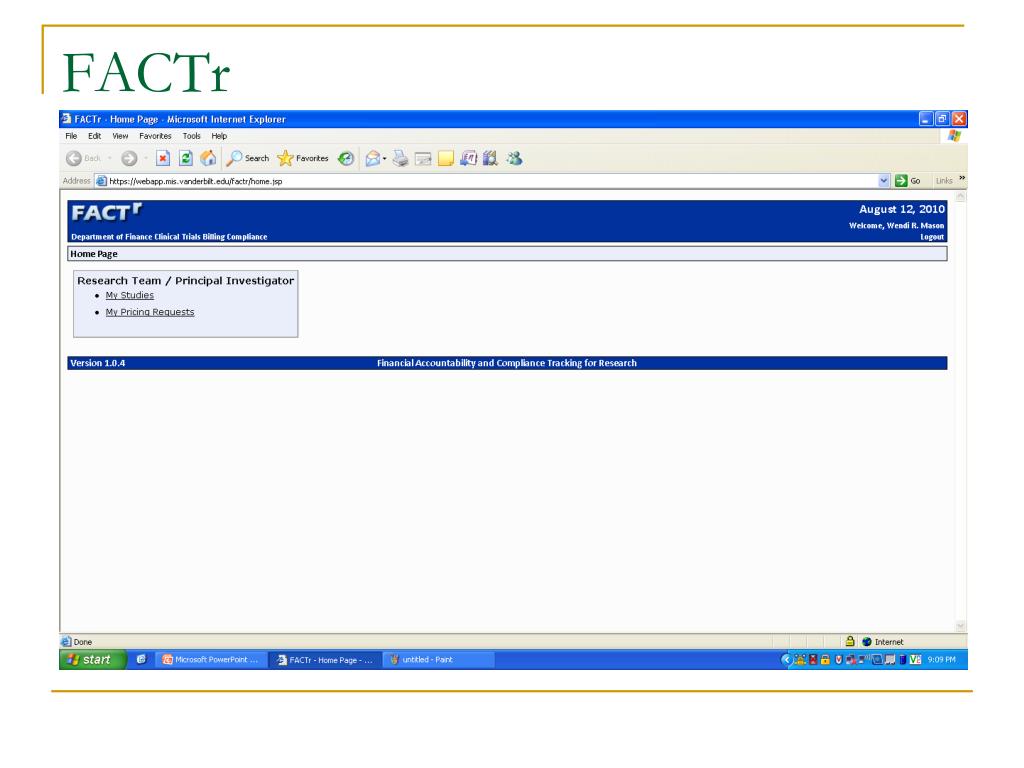Refresh the page with the green arrows icon

point(185,158)
